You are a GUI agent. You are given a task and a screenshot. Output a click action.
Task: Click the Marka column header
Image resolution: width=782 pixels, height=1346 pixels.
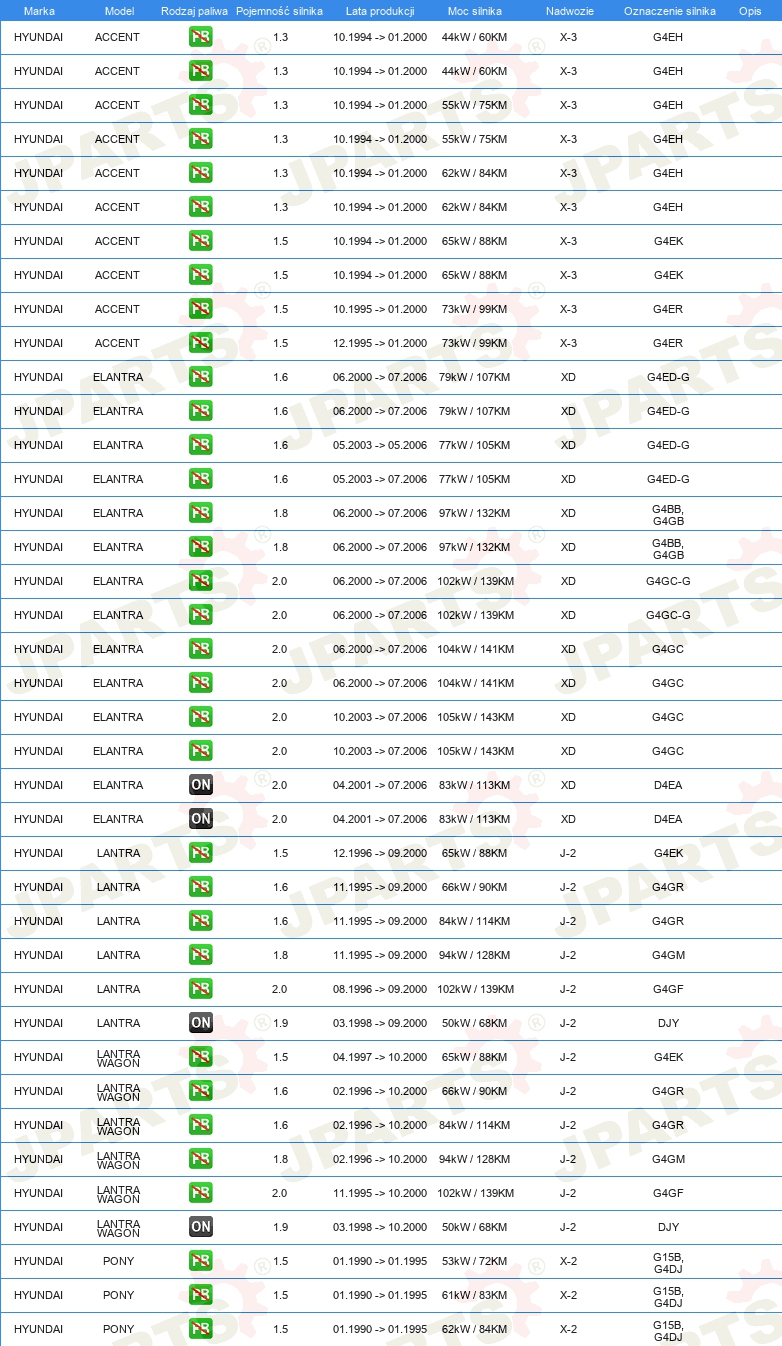pyautogui.click(x=39, y=11)
